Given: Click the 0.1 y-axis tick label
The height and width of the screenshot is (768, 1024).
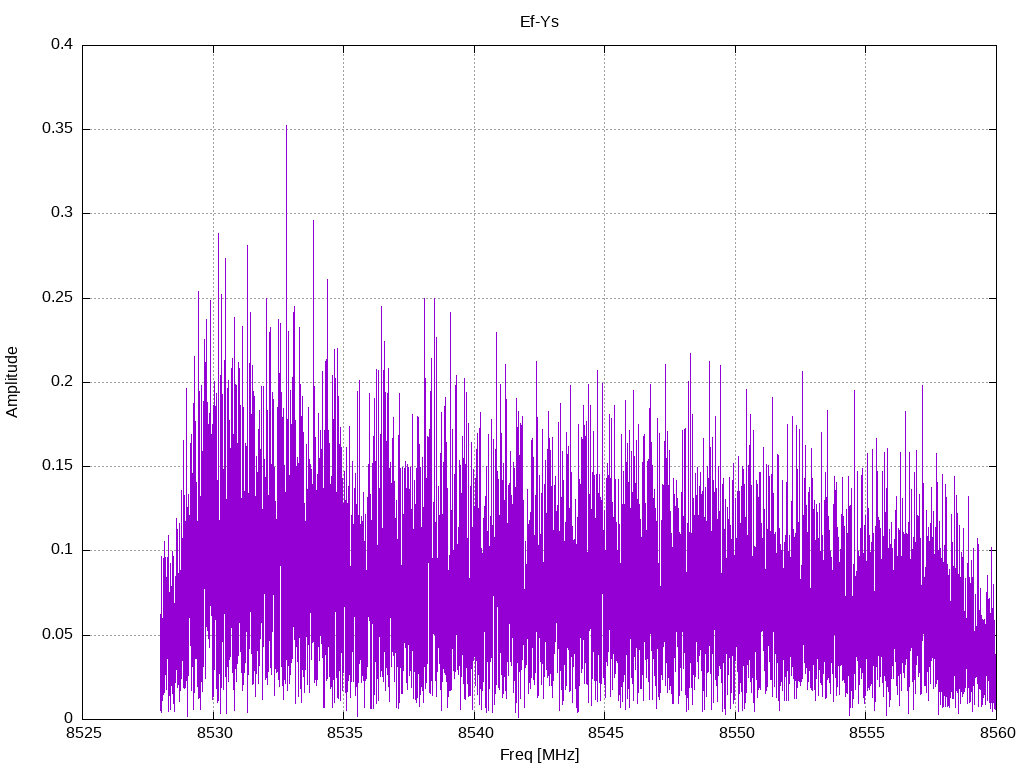Looking at the screenshot, I should click(x=62, y=550).
